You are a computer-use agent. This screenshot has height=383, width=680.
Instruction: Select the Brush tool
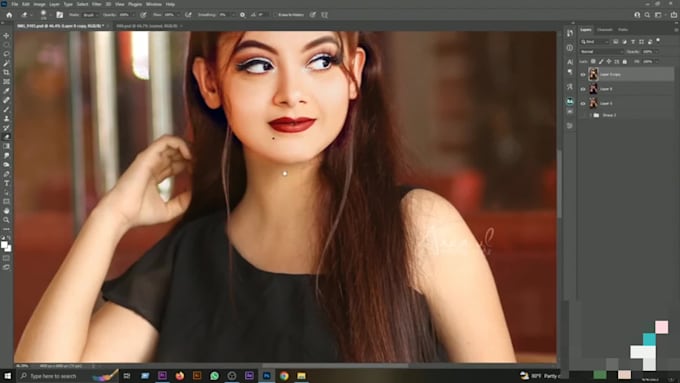(6, 109)
